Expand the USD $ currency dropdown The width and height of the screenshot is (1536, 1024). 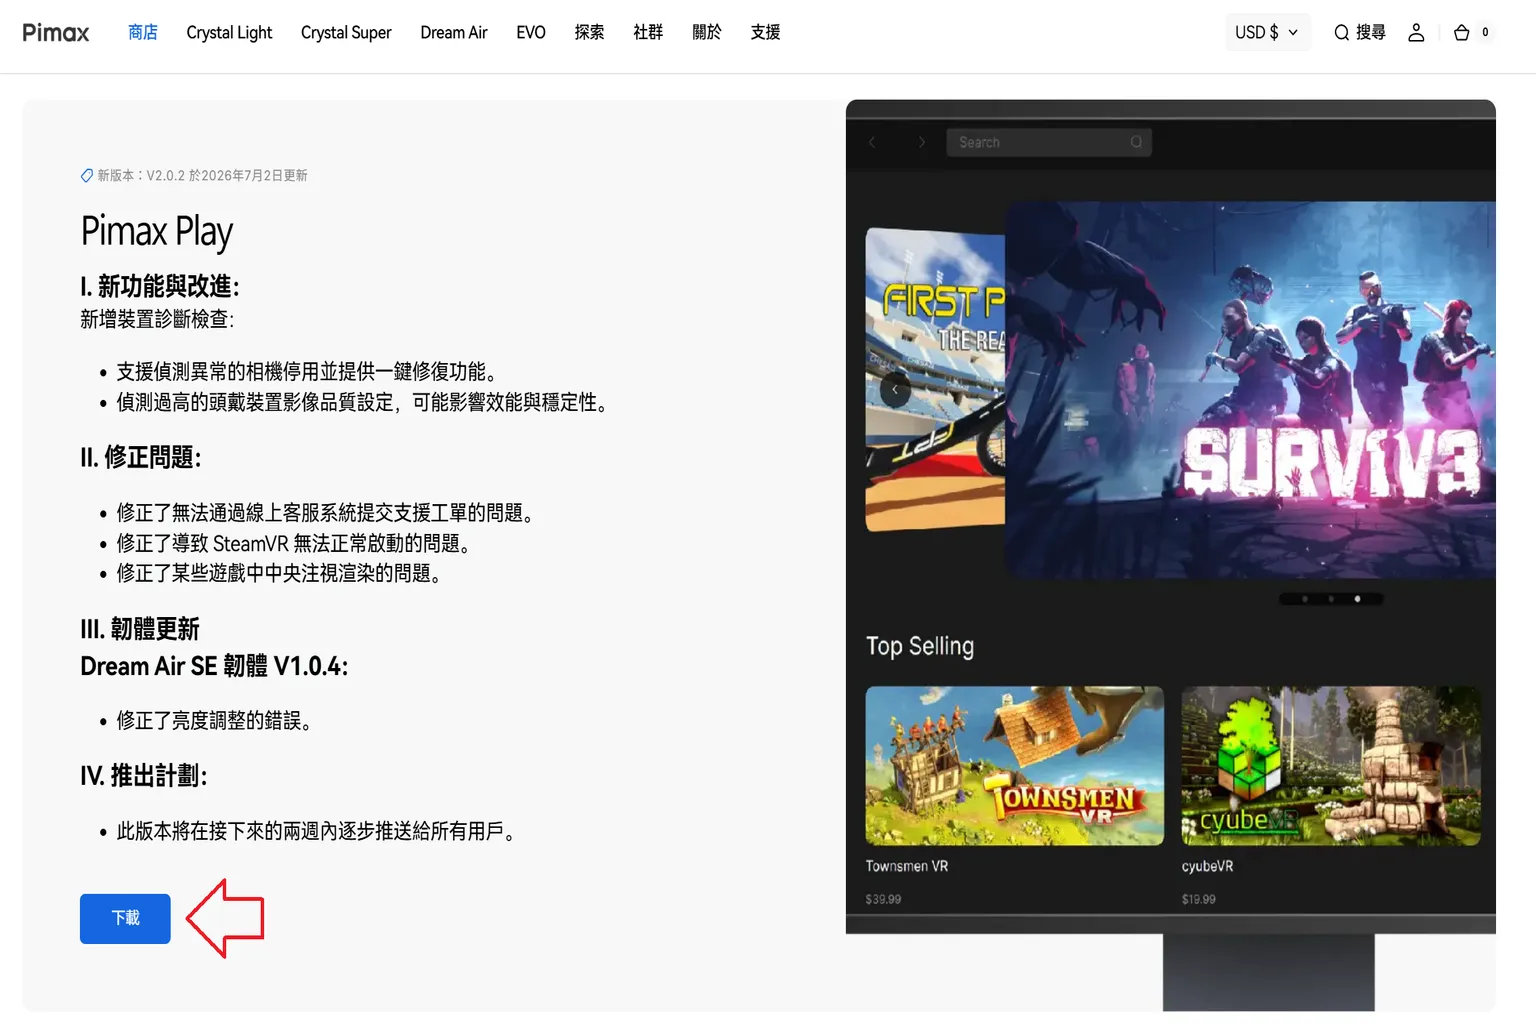(x=1267, y=32)
